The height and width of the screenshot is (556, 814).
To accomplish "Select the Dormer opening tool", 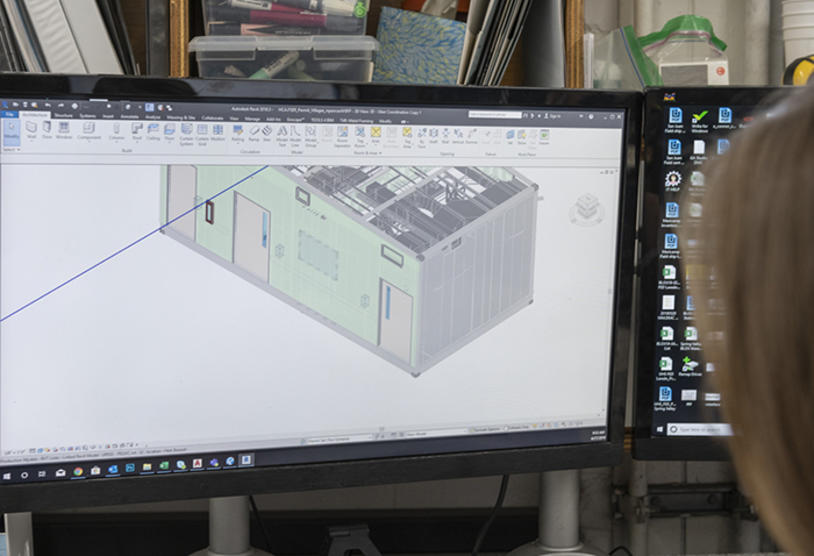I will (x=471, y=137).
